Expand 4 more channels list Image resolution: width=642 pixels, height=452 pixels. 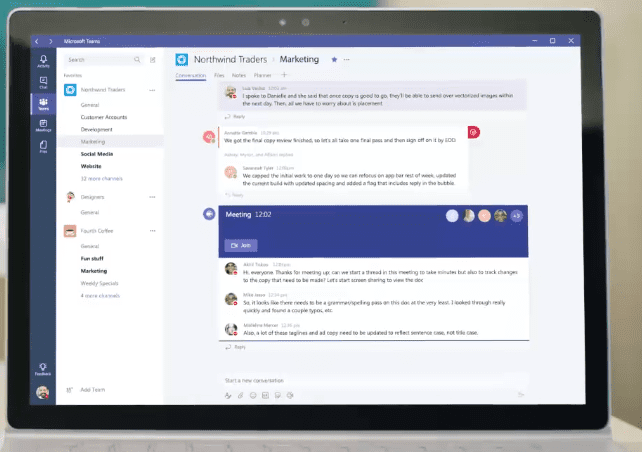100,296
